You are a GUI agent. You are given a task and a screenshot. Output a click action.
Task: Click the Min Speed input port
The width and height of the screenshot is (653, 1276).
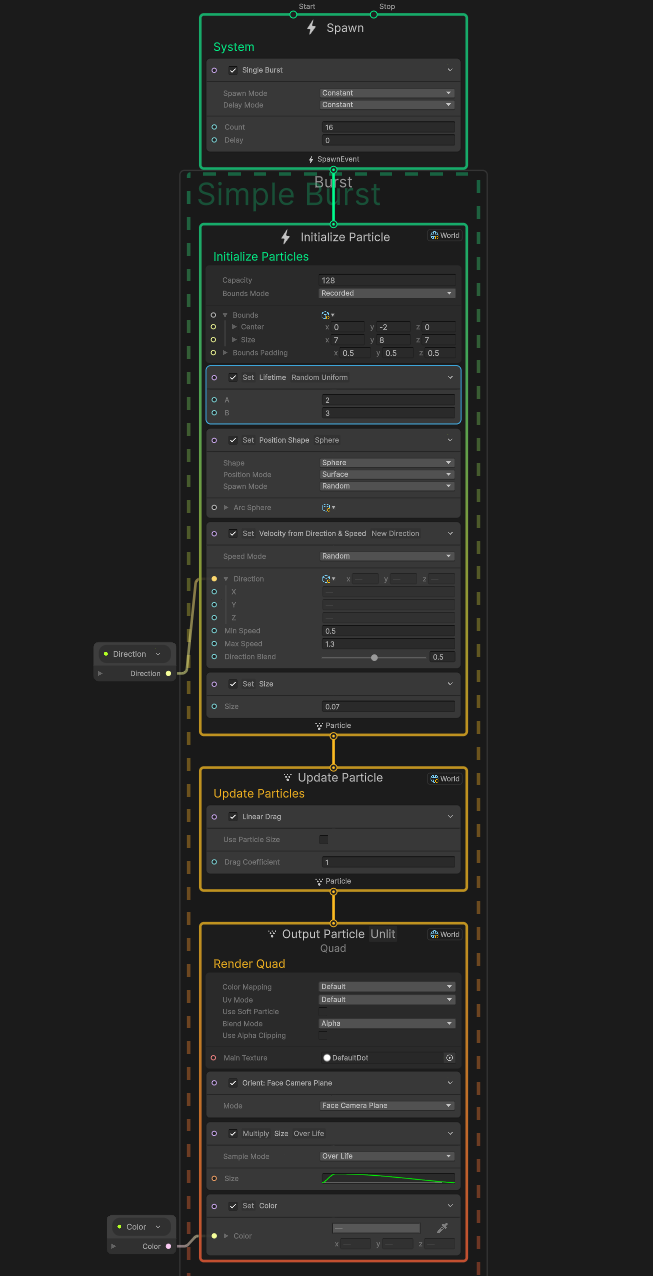click(x=214, y=631)
